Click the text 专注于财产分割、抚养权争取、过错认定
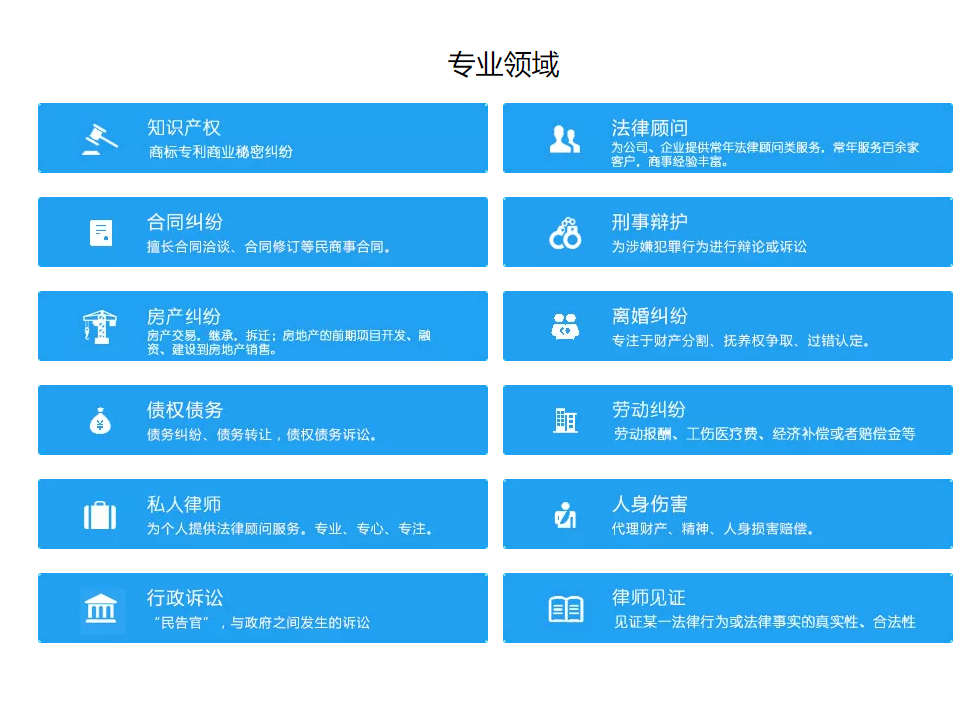The height and width of the screenshot is (718, 980). point(740,341)
